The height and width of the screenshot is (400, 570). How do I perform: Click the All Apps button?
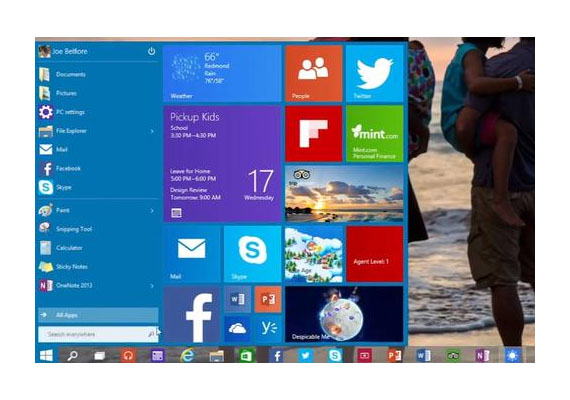tap(98, 315)
